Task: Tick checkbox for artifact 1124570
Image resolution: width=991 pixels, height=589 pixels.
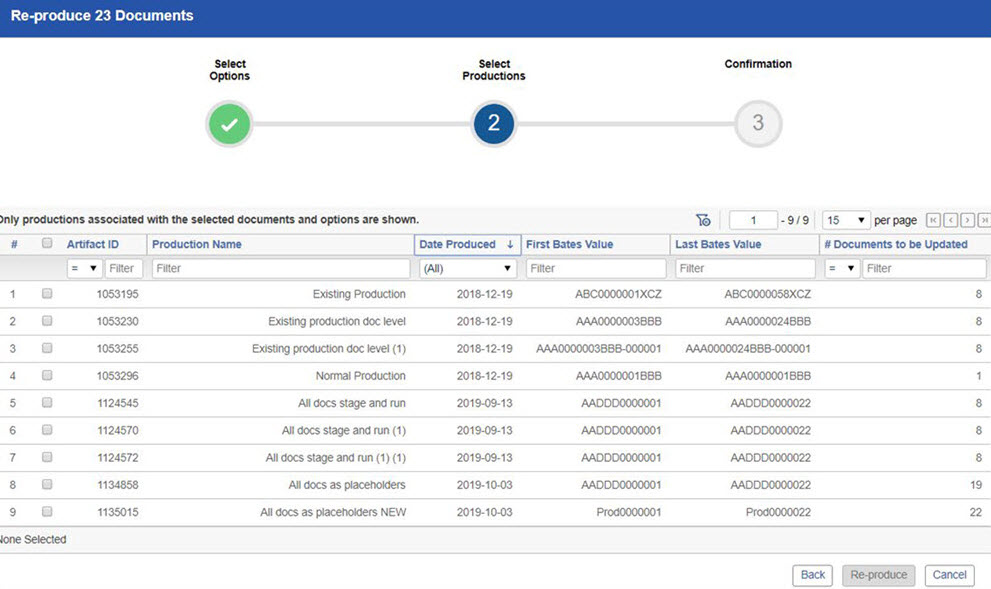Action: (x=47, y=429)
